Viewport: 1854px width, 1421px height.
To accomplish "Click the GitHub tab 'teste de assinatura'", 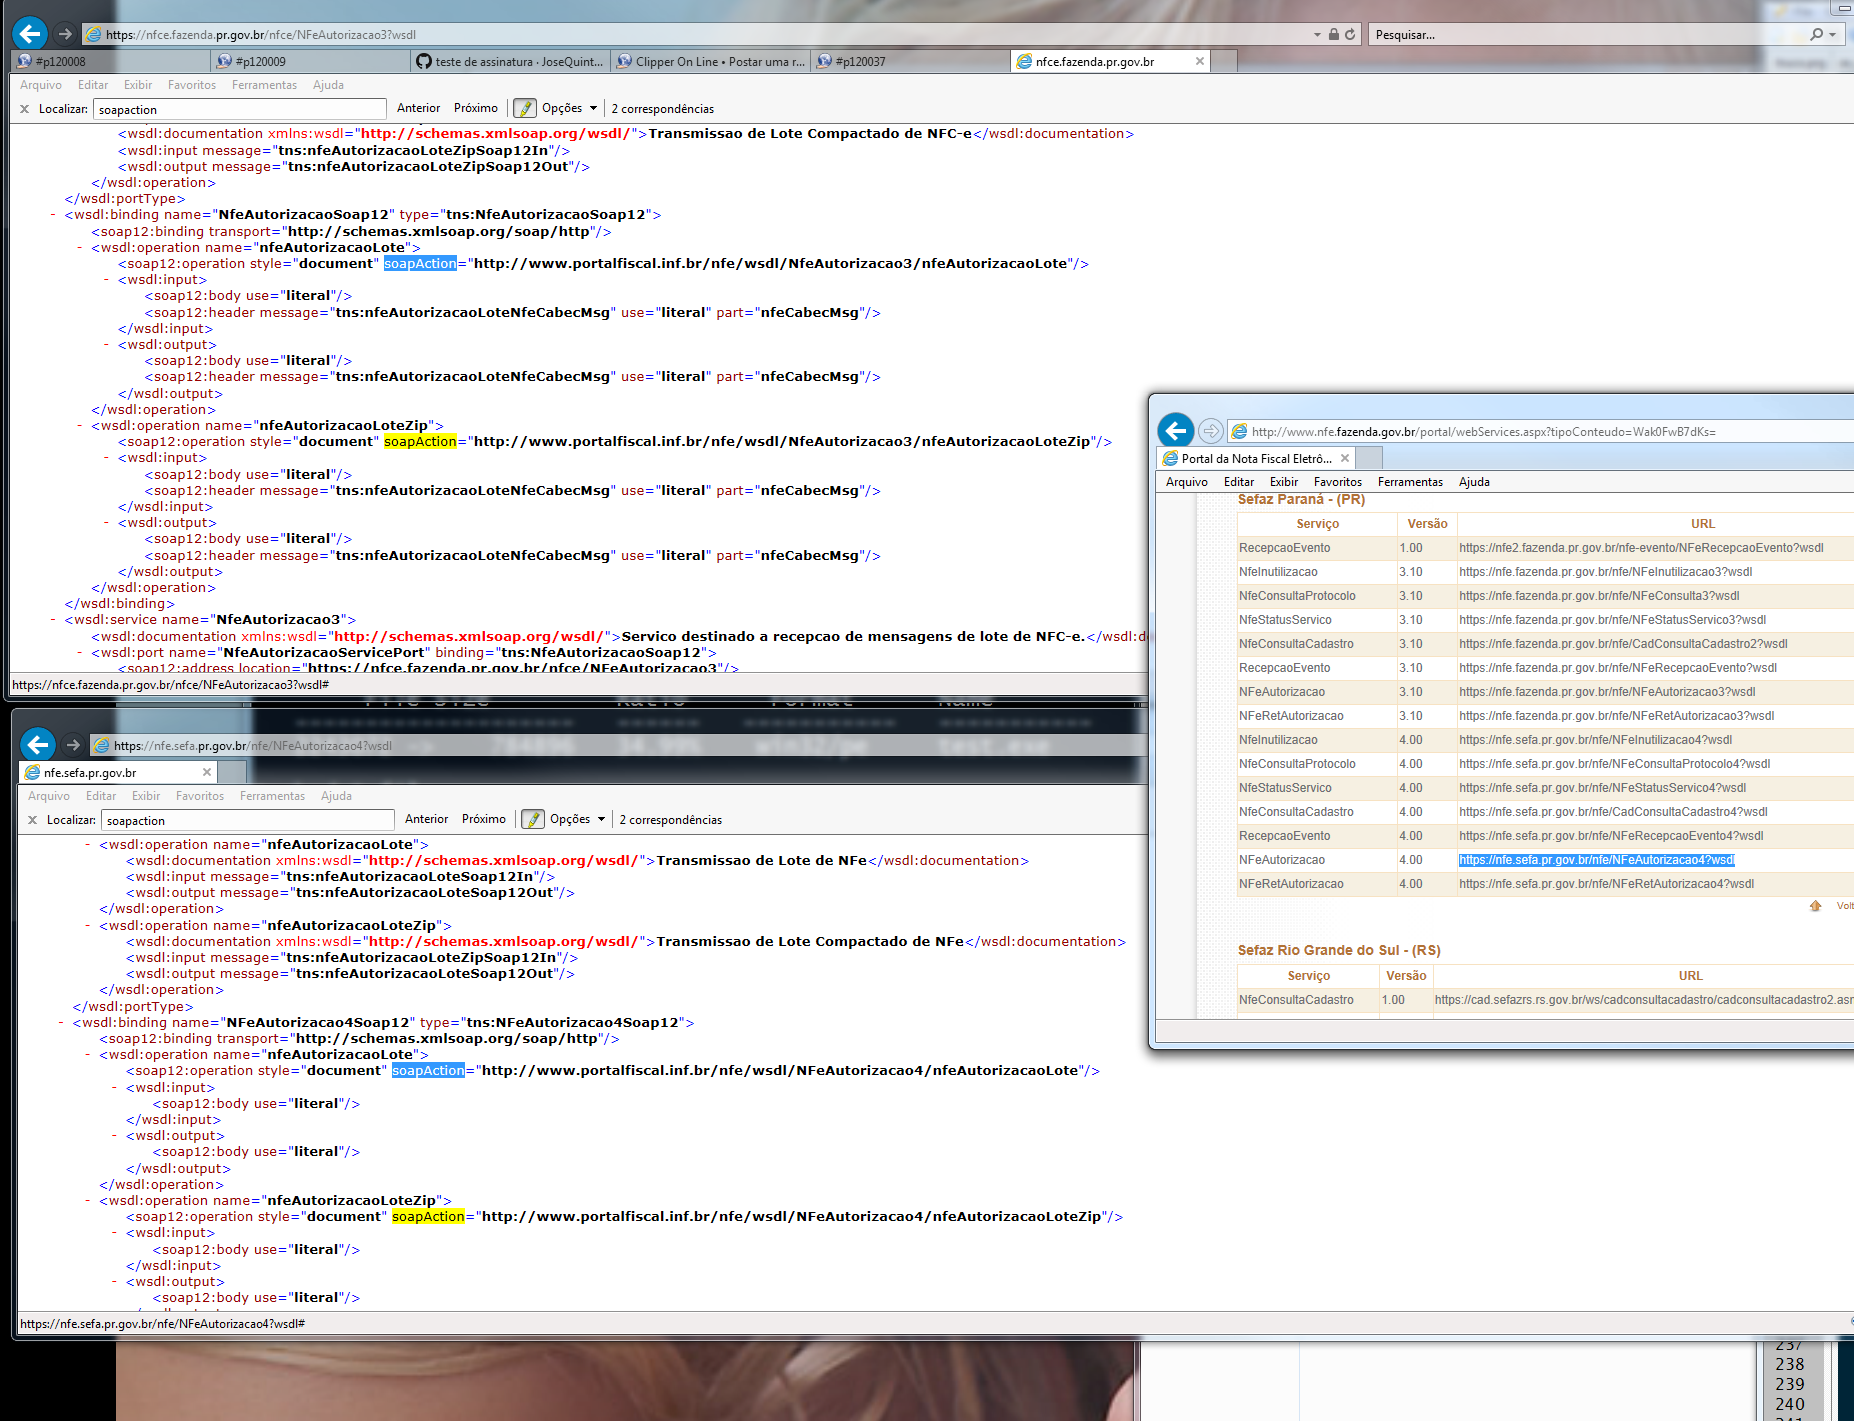I will coord(510,62).
